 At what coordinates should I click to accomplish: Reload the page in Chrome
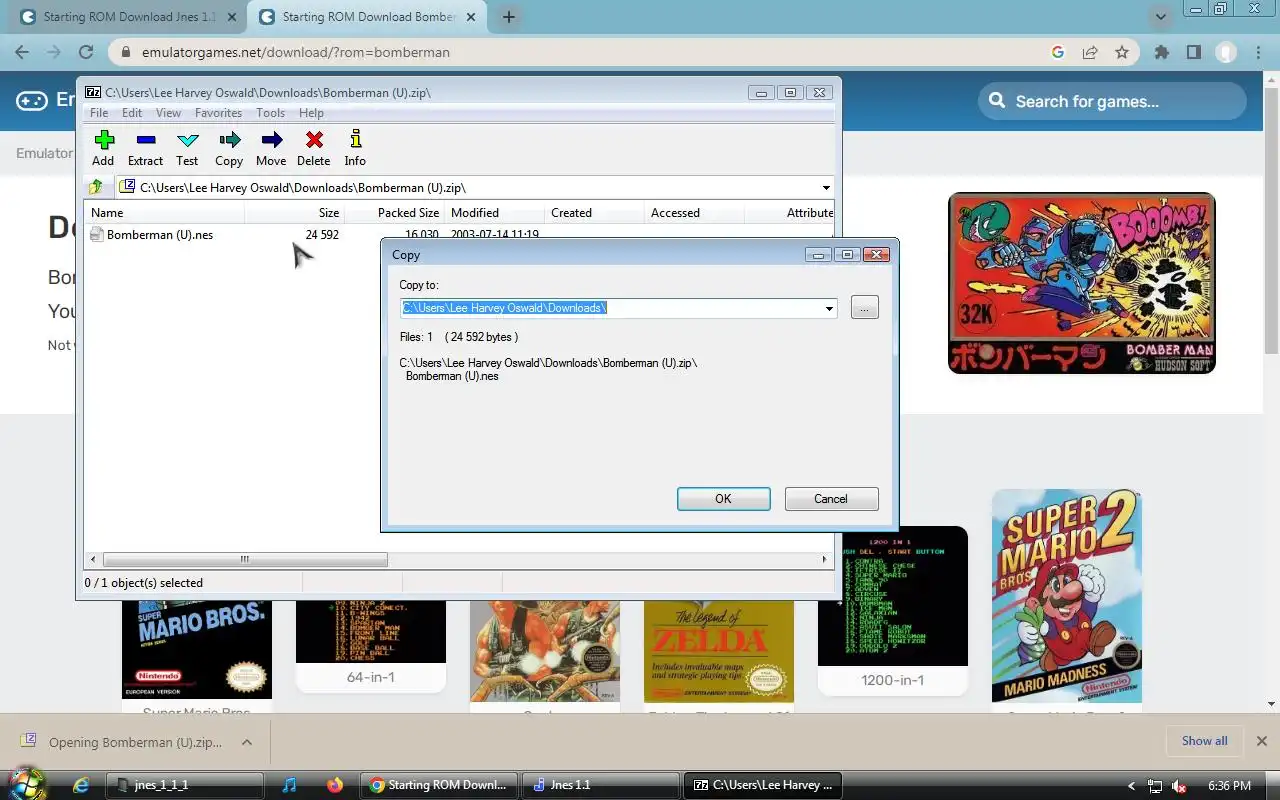coord(86,52)
